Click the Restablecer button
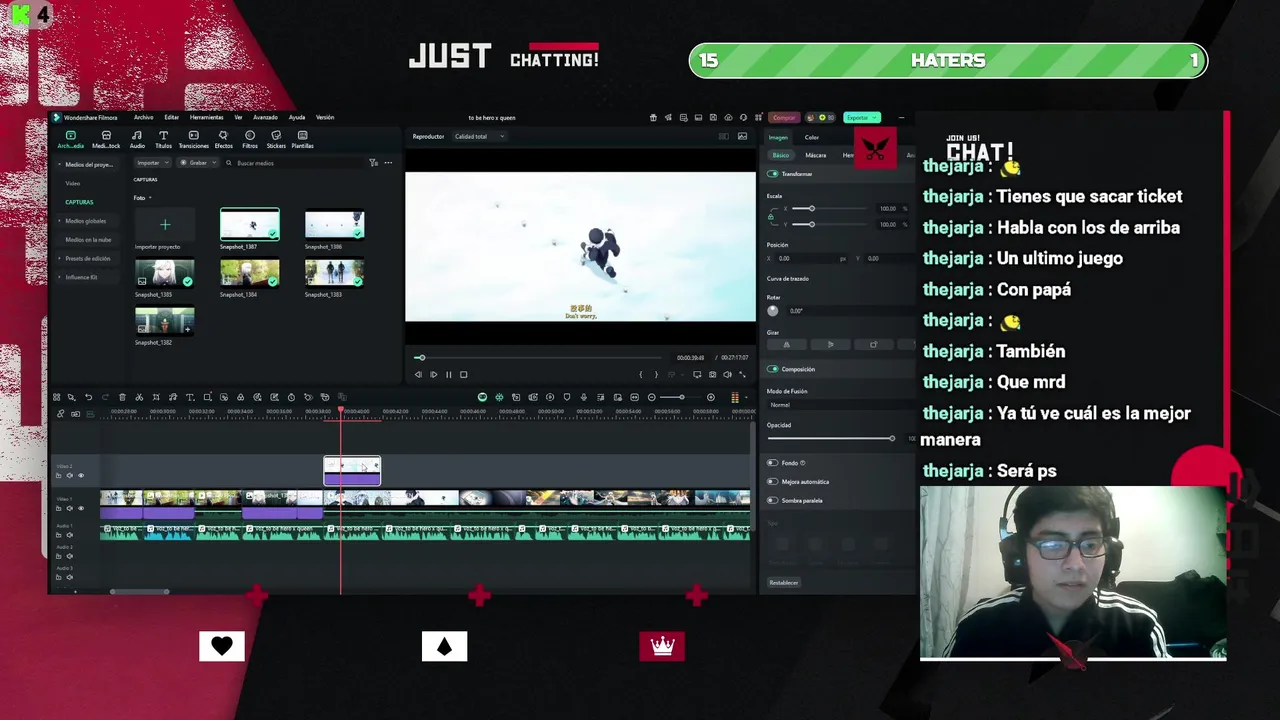Viewport: 1280px width, 720px height. tap(784, 582)
